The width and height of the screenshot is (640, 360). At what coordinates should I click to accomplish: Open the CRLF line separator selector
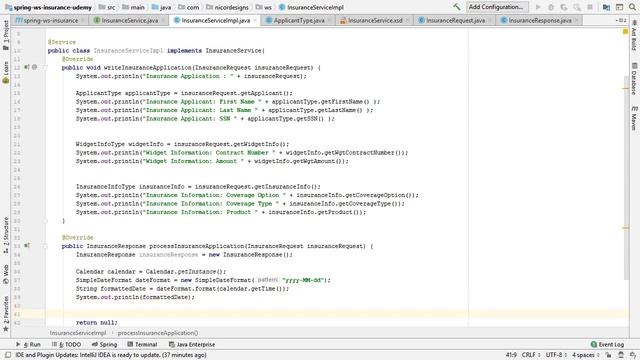click(x=531, y=355)
